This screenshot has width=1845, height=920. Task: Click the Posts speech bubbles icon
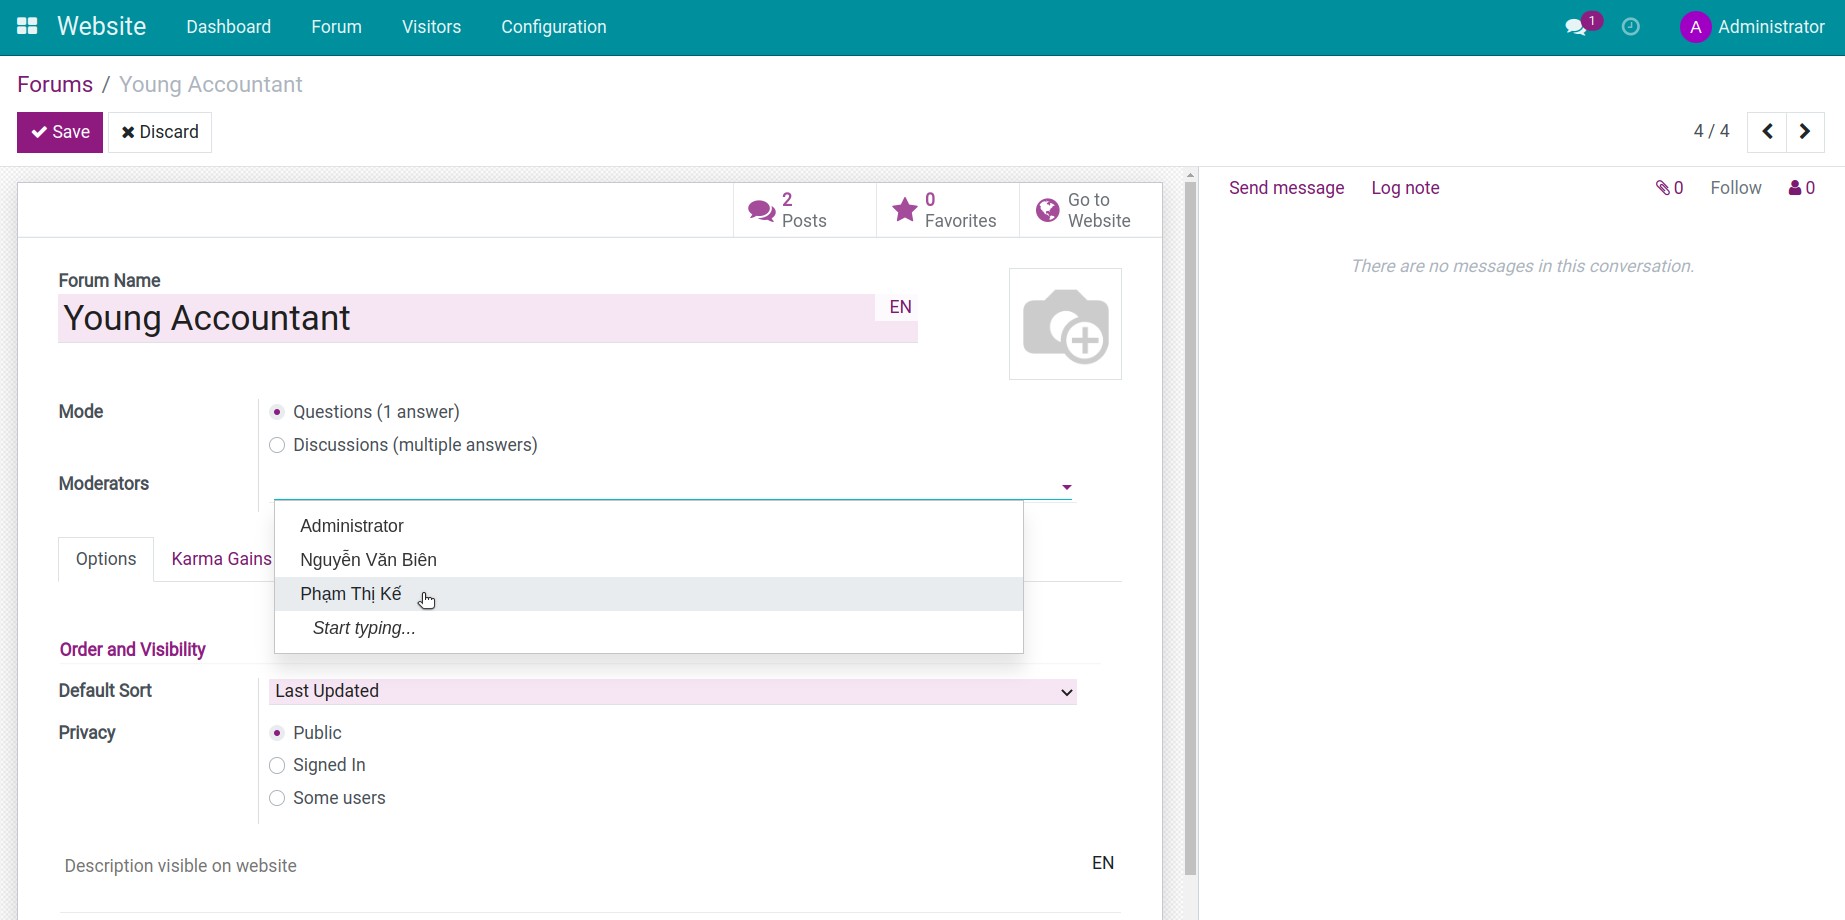pos(761,210)
